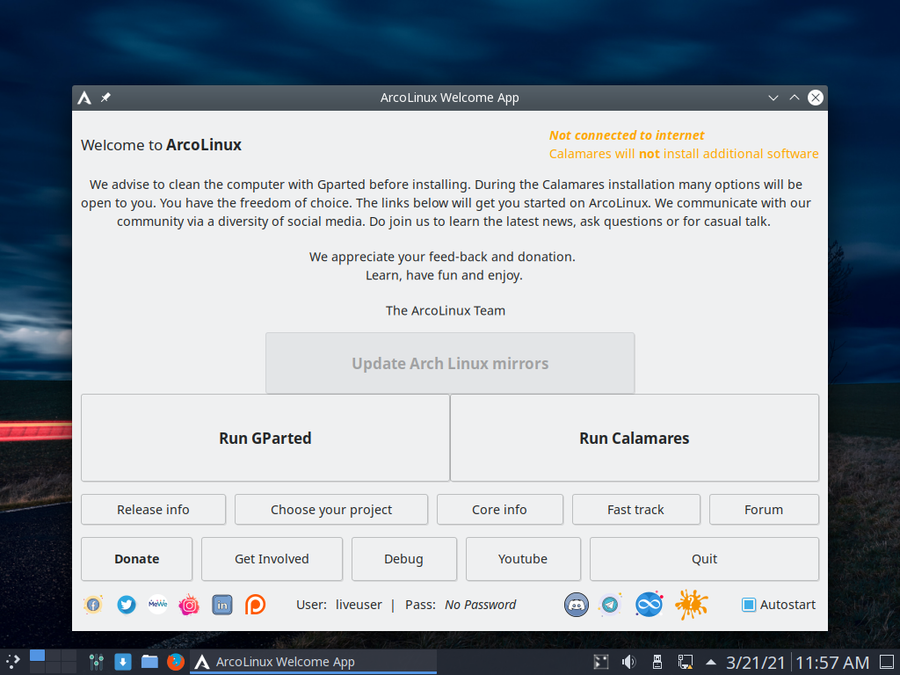Image resolution: width=900 pixels, height=675 pixels.
Task: Click the 'No Password' text
Action: pyautogui.click(x=480, y=604)
